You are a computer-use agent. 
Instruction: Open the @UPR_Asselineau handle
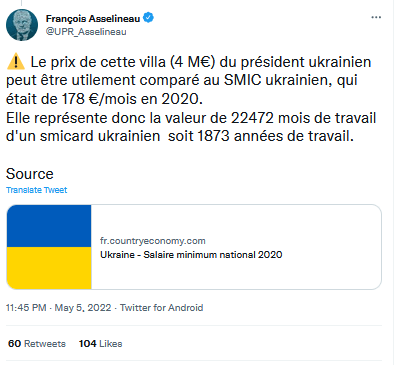86,32
